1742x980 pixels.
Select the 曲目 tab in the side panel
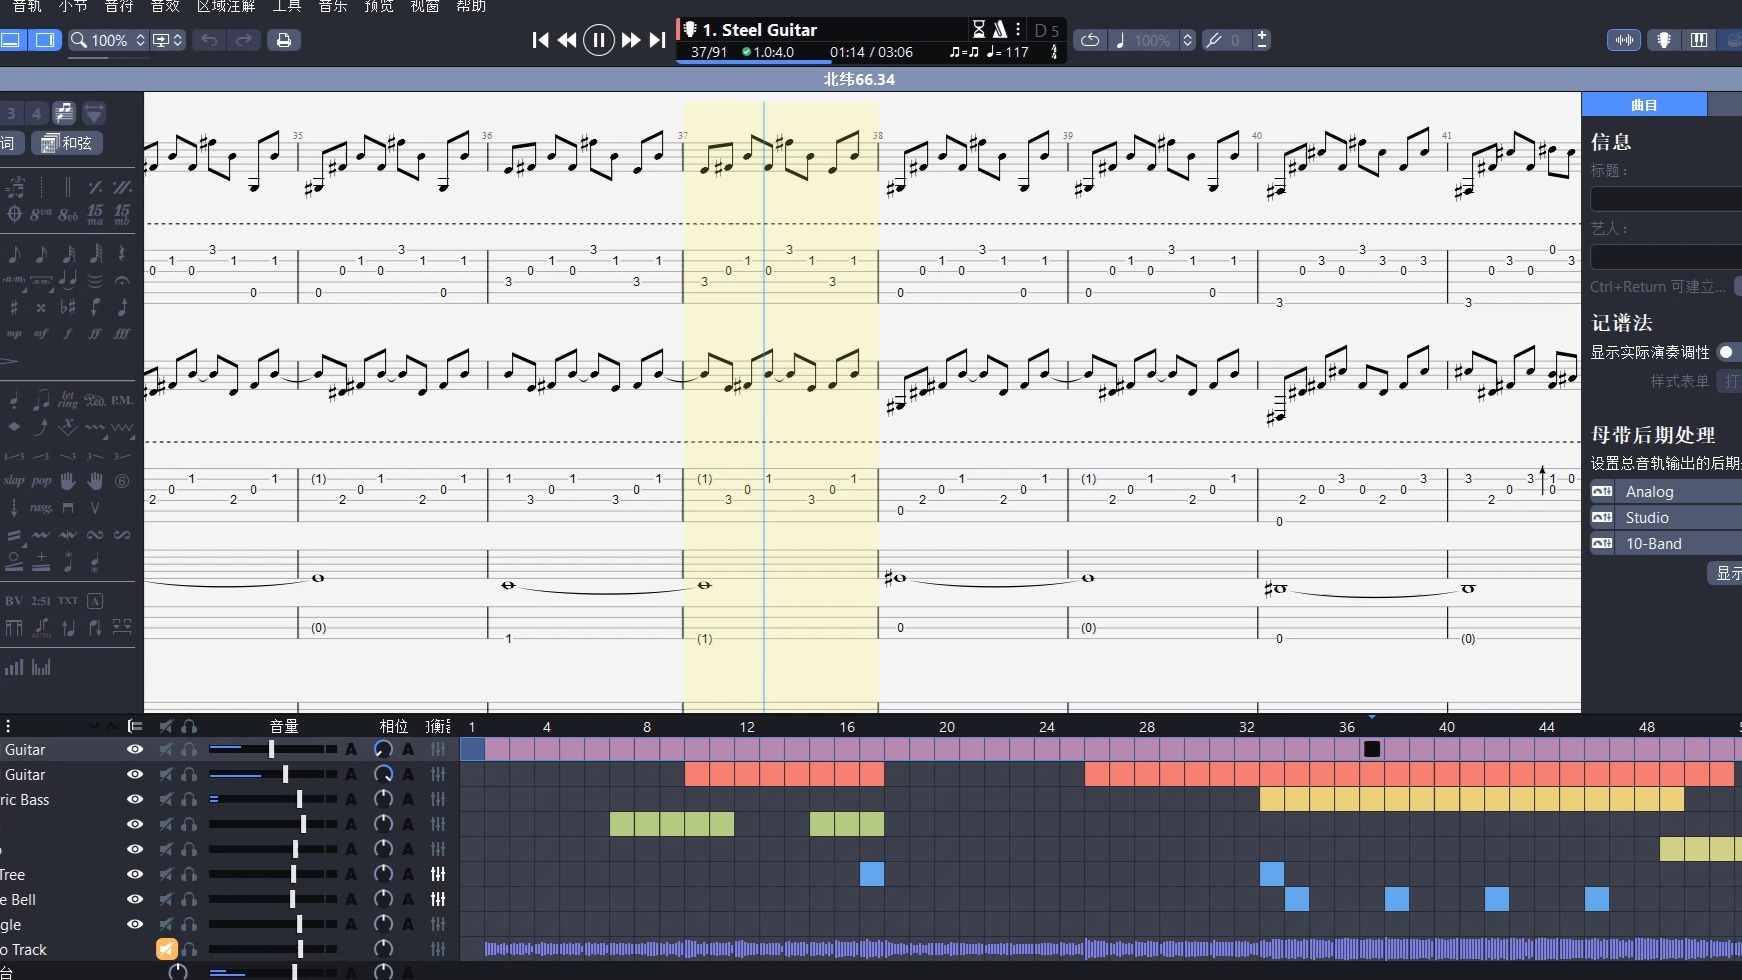click(1644, 104)
